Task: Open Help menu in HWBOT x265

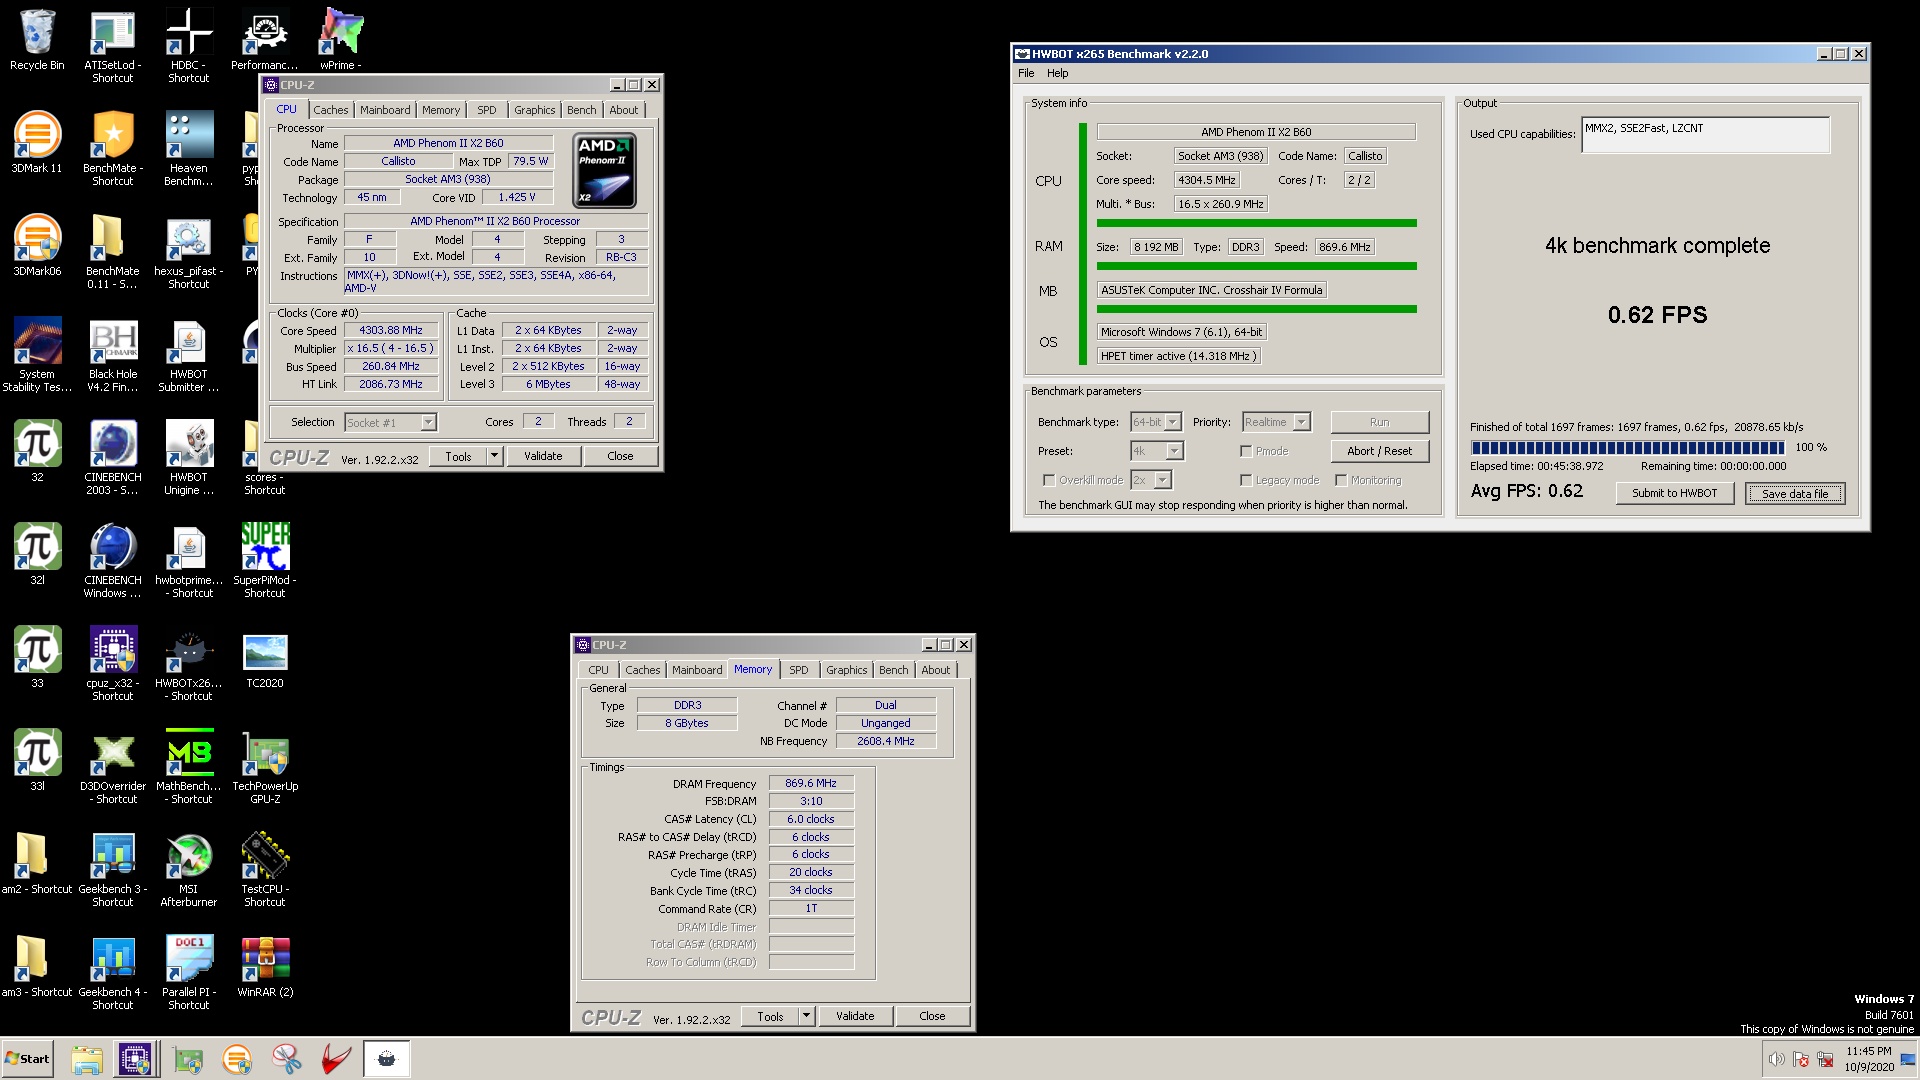Action: tap(1057, 73)
